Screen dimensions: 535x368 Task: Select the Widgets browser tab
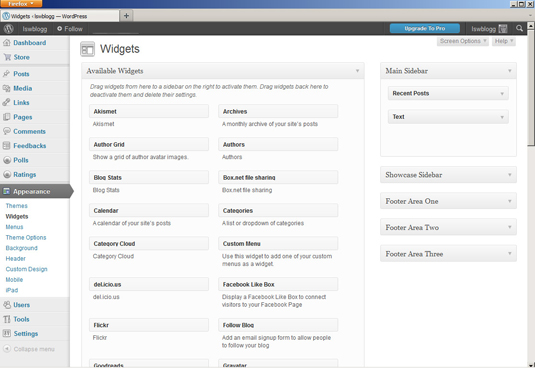click(x=60, y=16)
